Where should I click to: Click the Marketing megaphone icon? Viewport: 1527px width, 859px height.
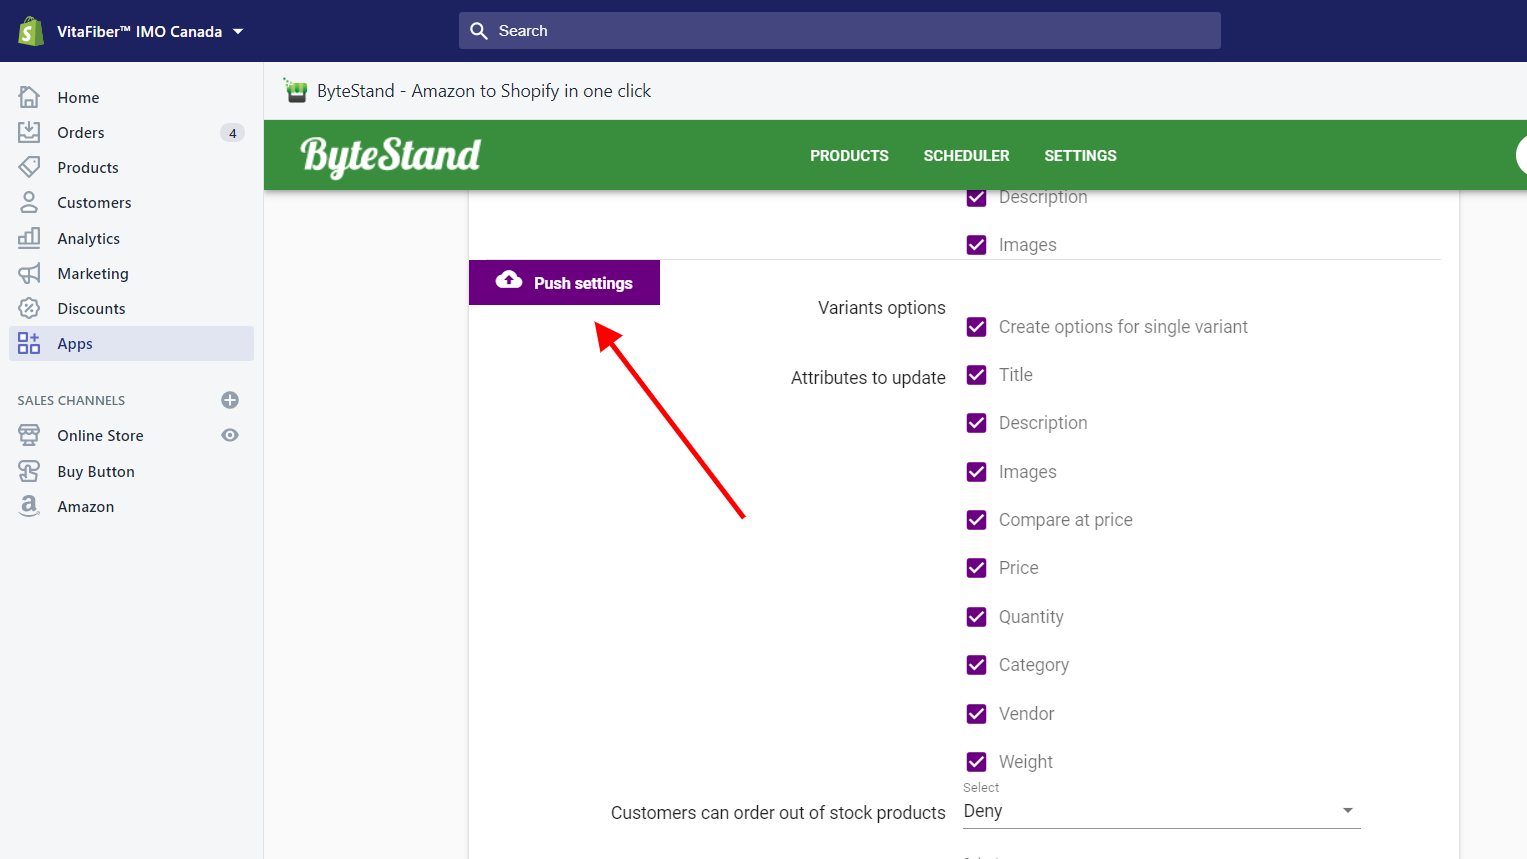(x=29, y=273)
